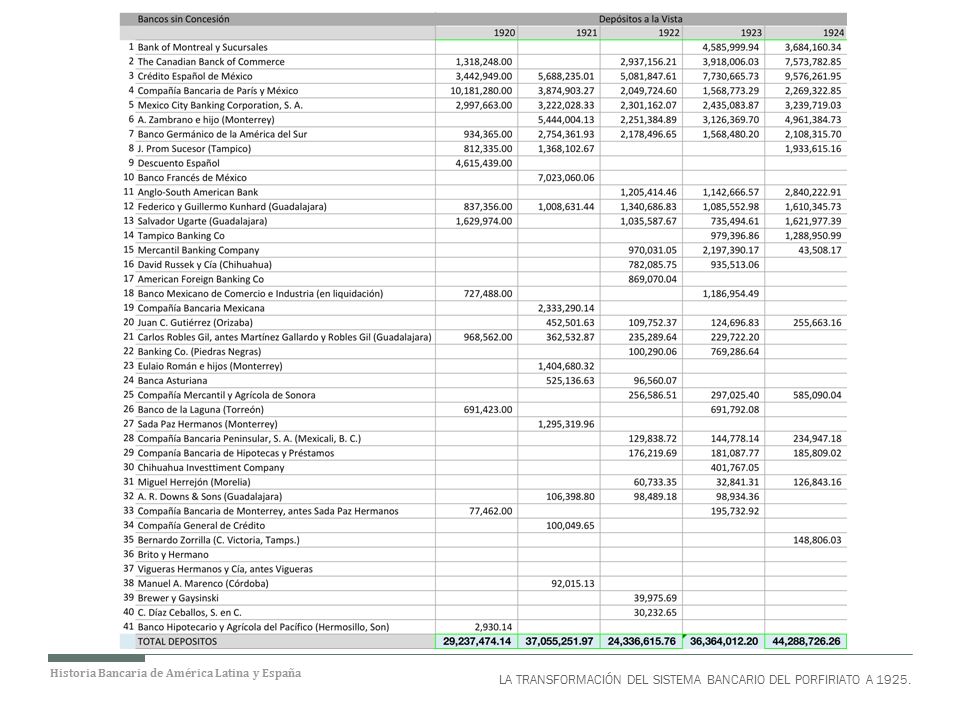Select Crédito Español 1924 value 9,576,261.95
The image size is (960, 720).
point(813,77)
